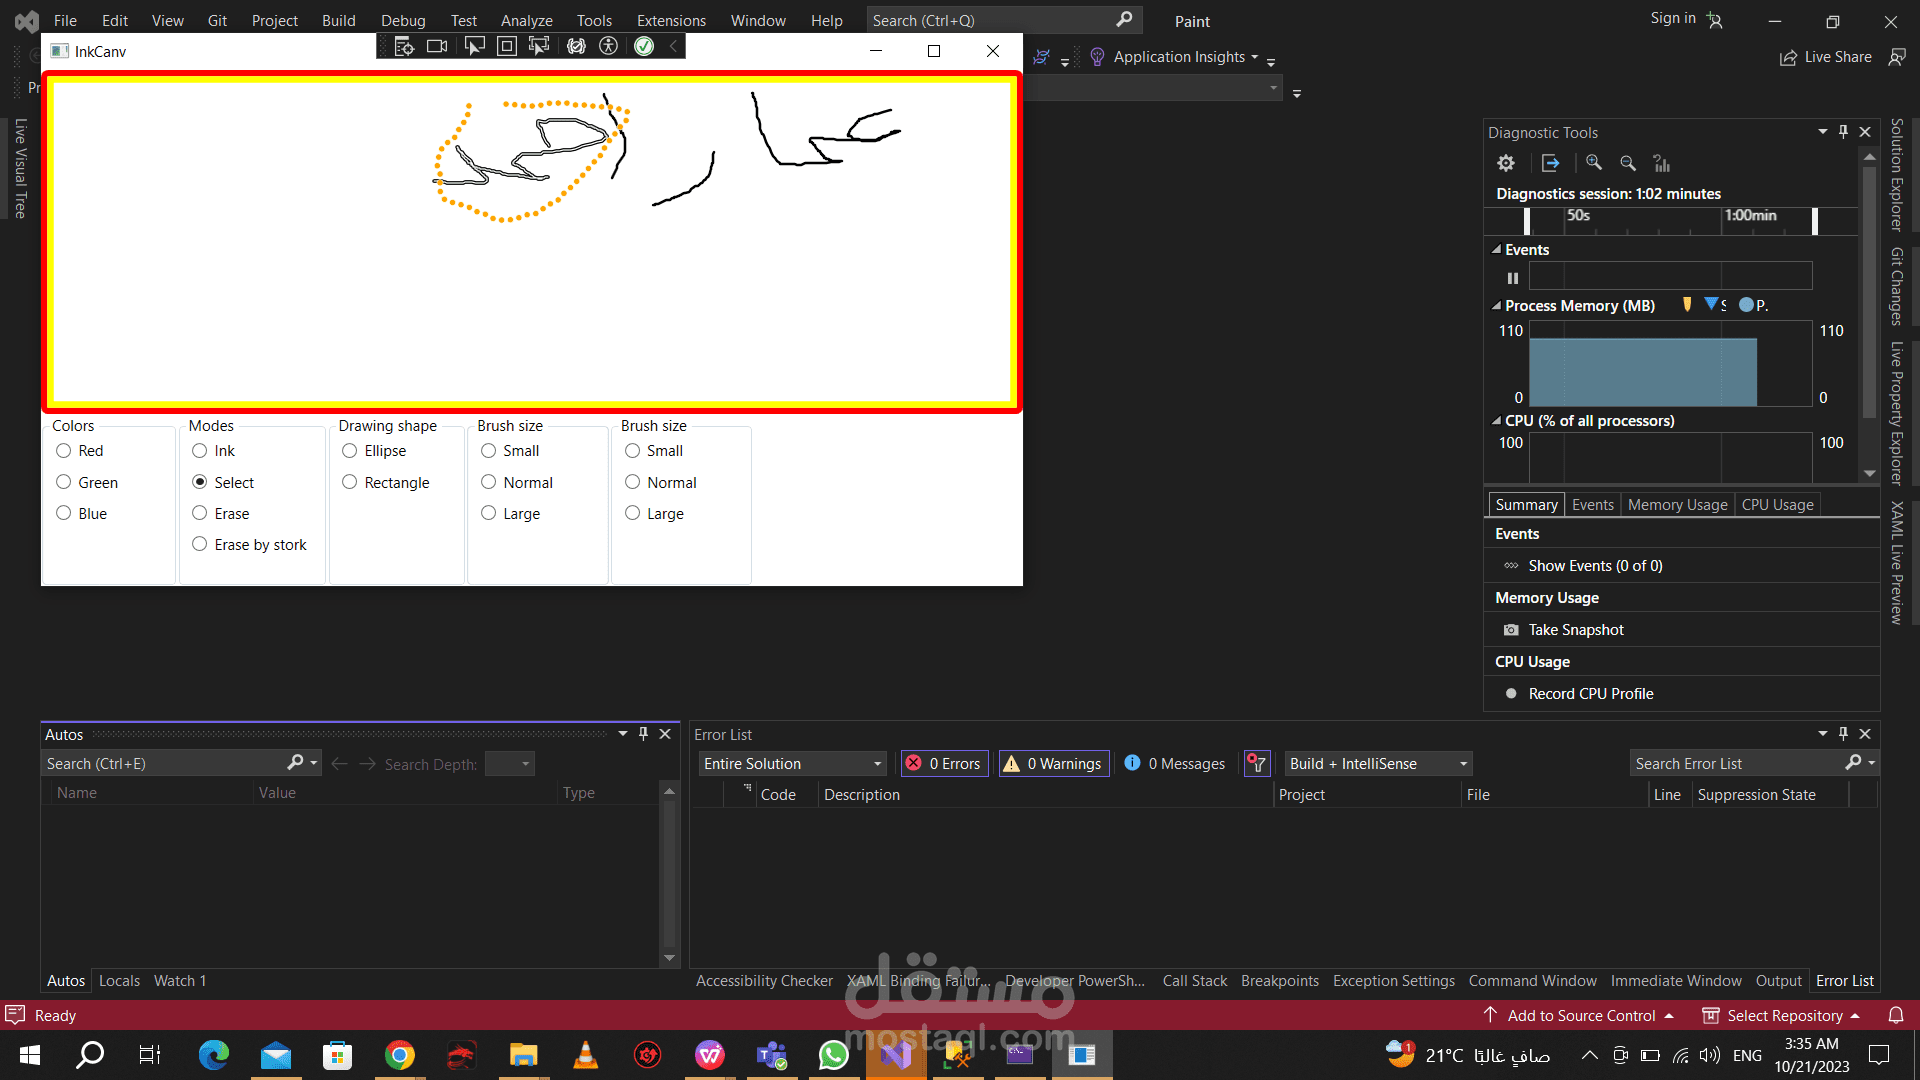Screen dimensions: 1920x1080
Task: Open the Build + IntelliSense dropdown
Action: coord(1379,764)
